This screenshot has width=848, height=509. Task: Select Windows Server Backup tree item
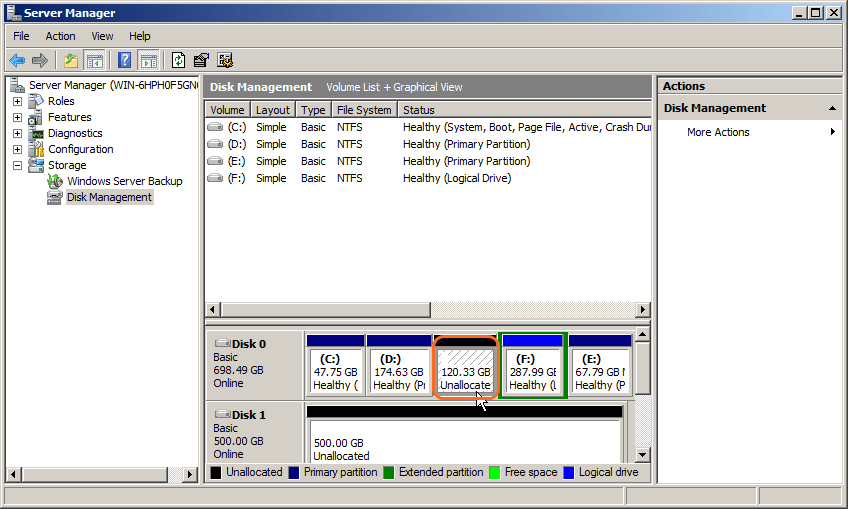click(x=124, y=181)
